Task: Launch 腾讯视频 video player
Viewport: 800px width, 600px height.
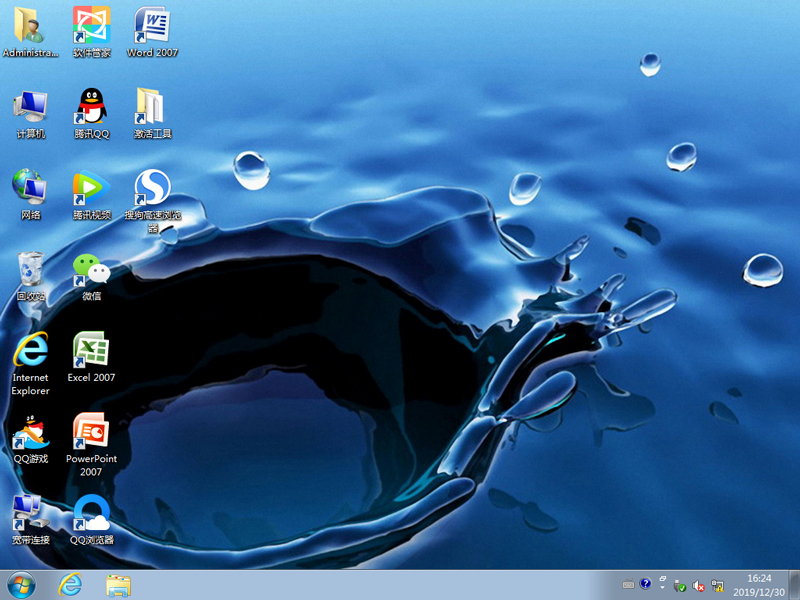Action: 90,190
